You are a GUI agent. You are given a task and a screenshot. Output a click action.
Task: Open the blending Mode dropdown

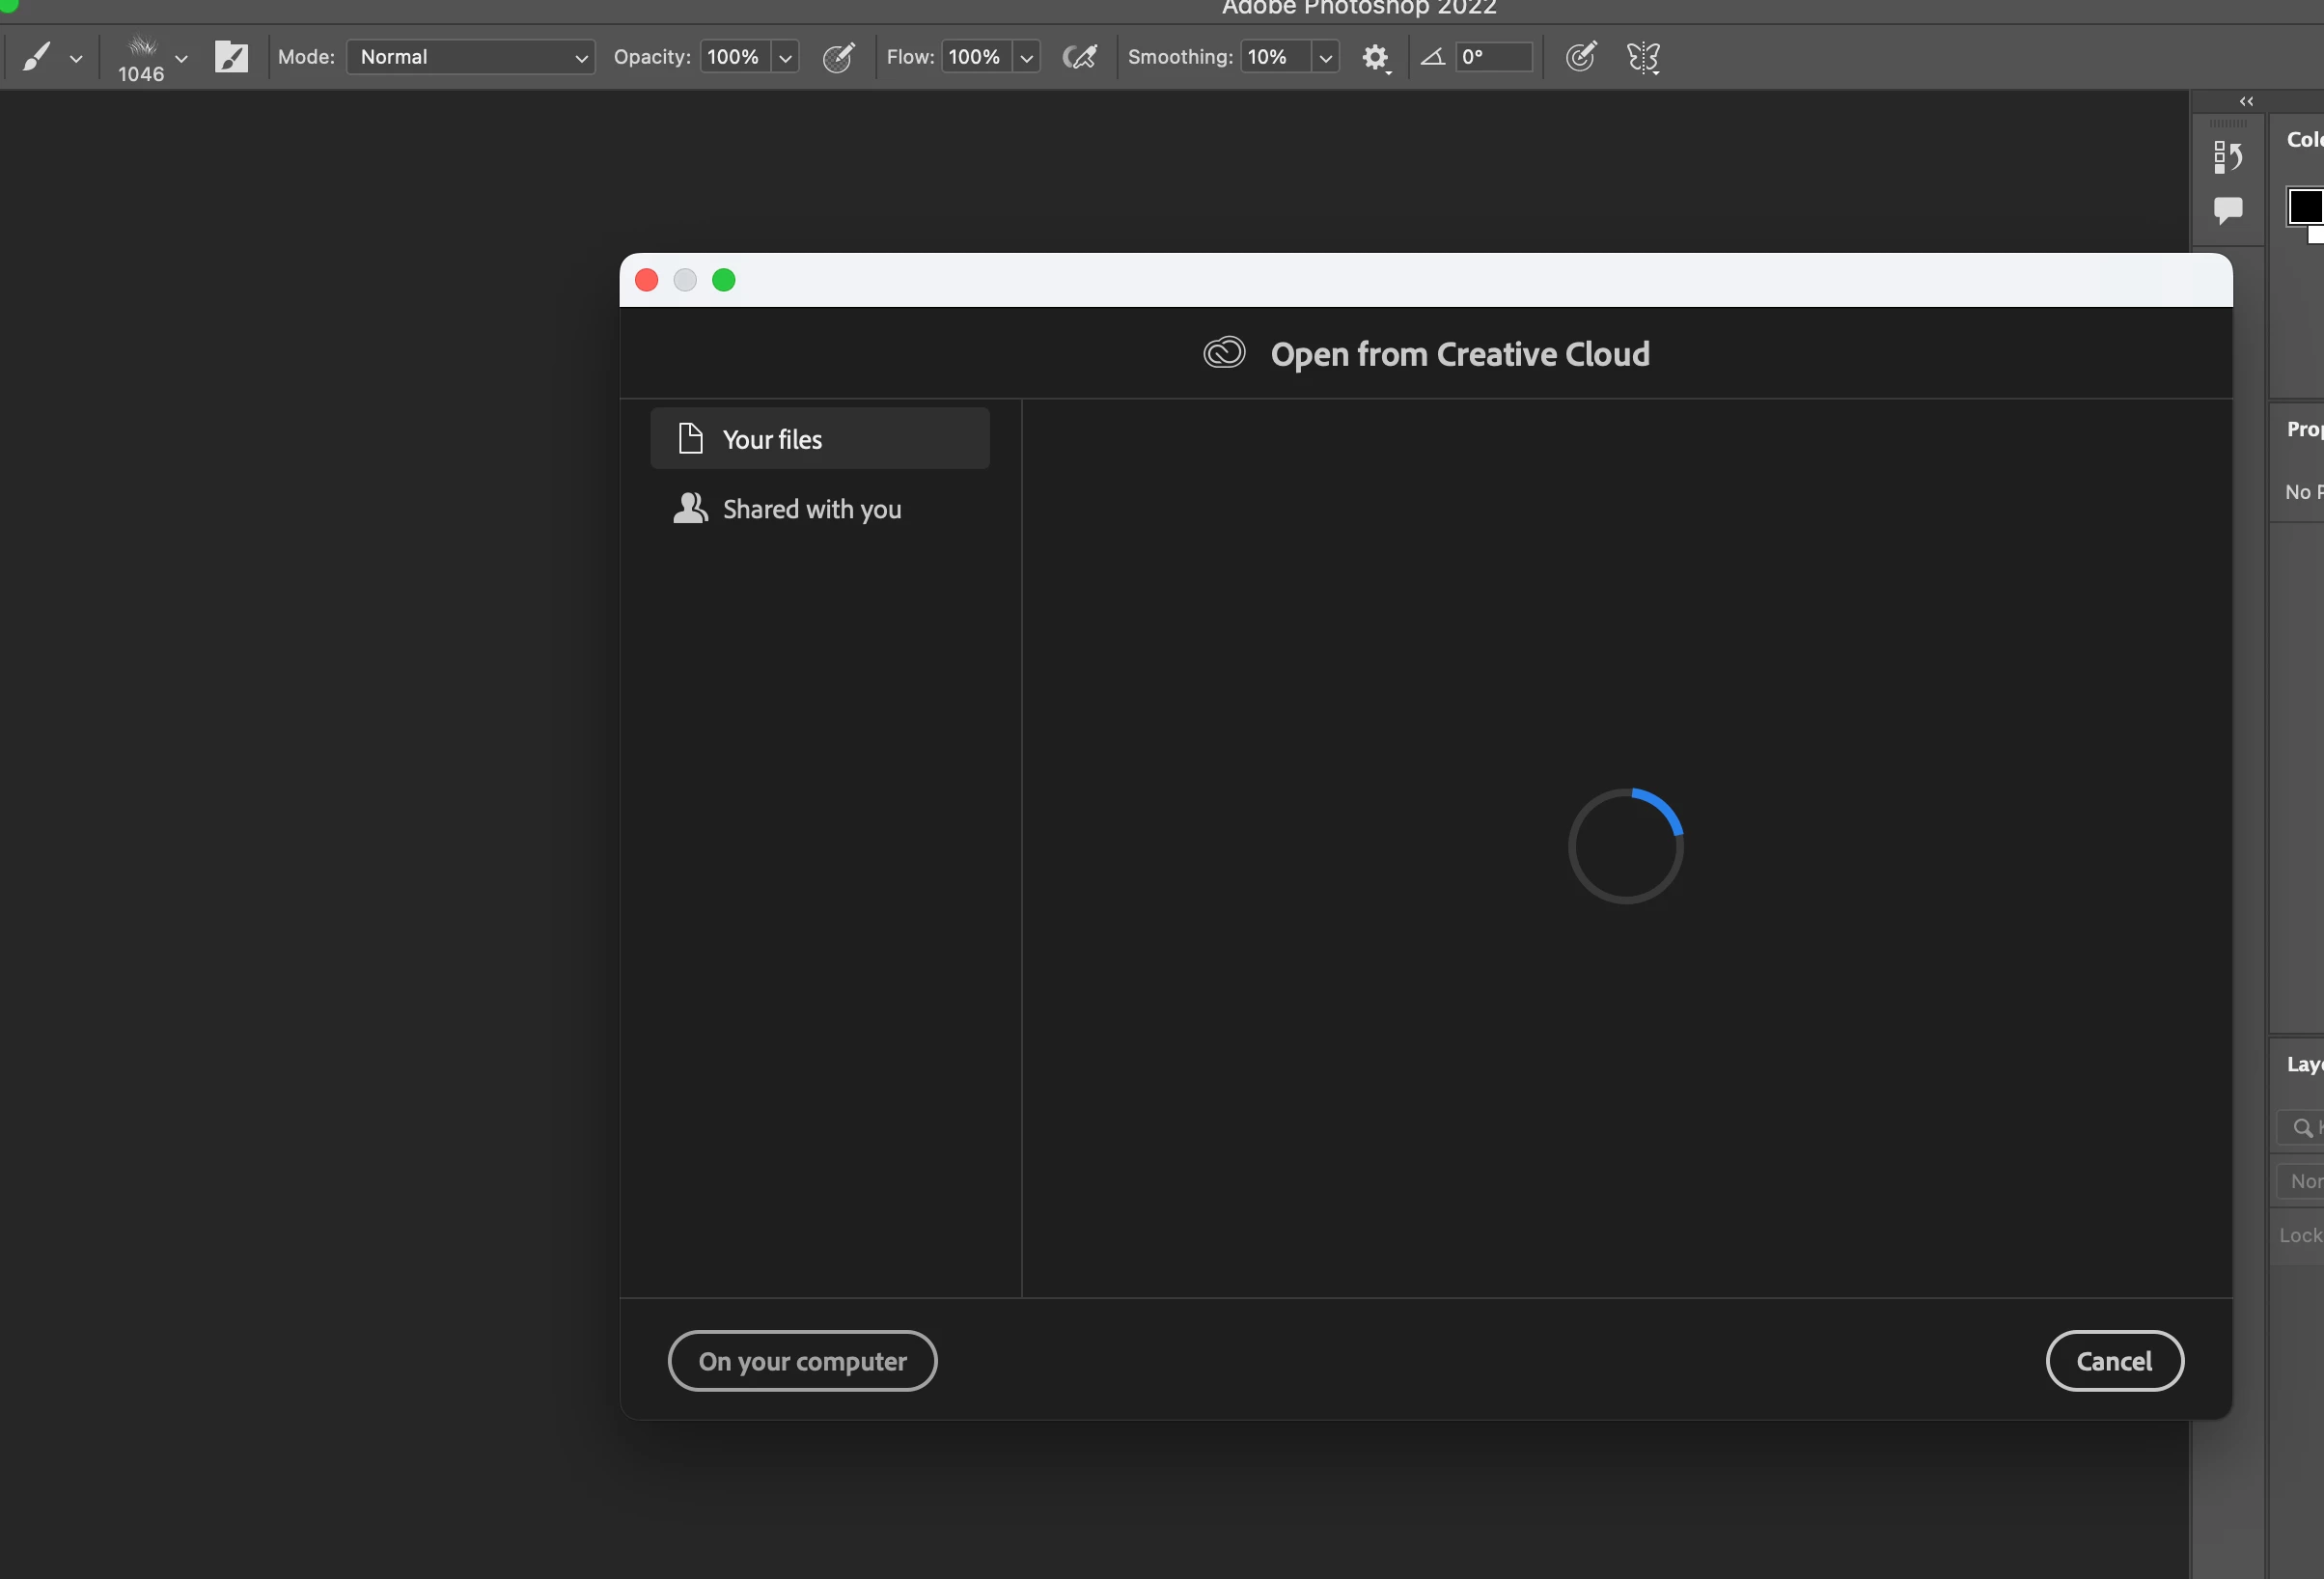[x=470, y=57]
